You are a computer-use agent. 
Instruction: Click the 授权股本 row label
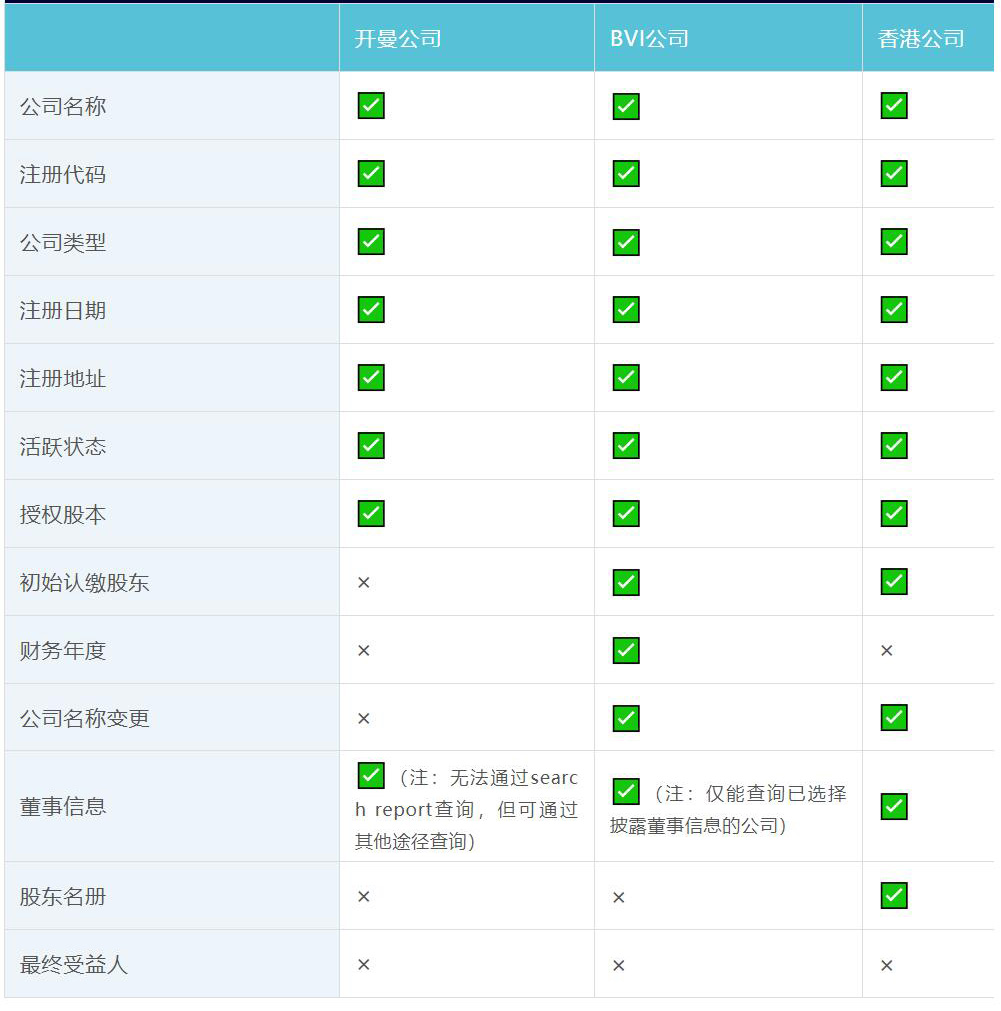coord(63,515)
